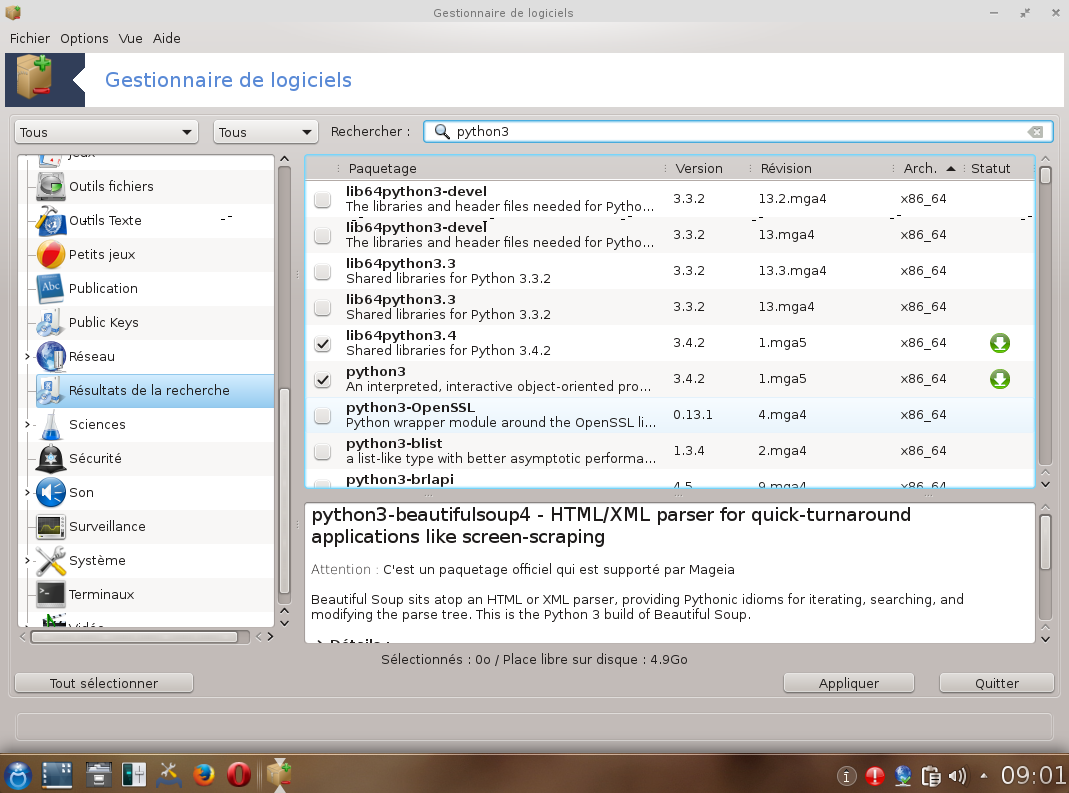Expand the Sciences tree node
This screenshot has width=1069, height=793.
click(x=27, y=425)
